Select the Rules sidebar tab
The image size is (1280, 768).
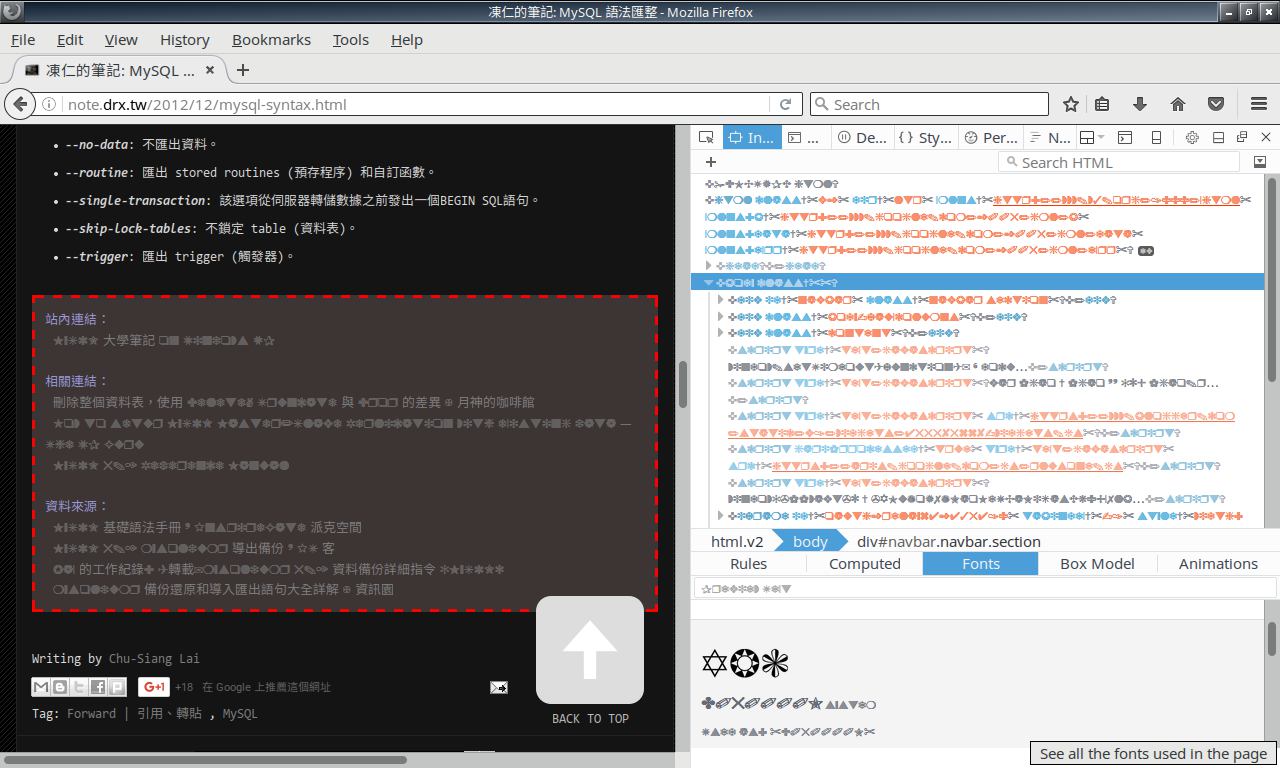click(x=749, y=564)
